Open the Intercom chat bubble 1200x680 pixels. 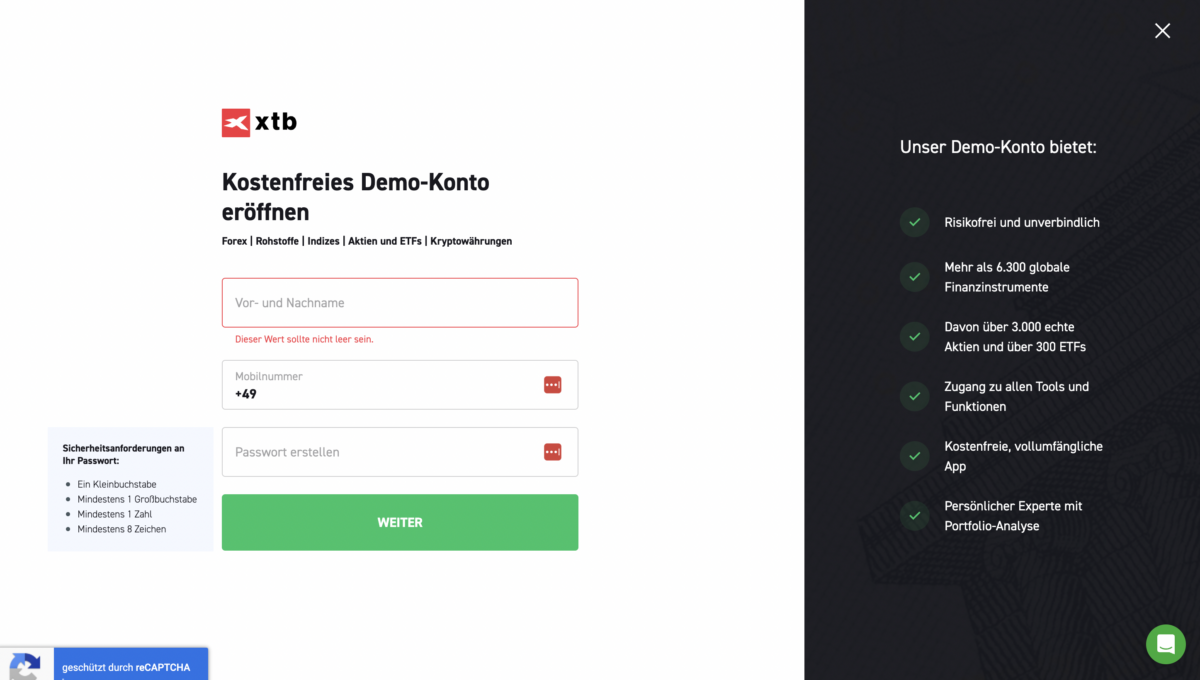point(1165,644)
